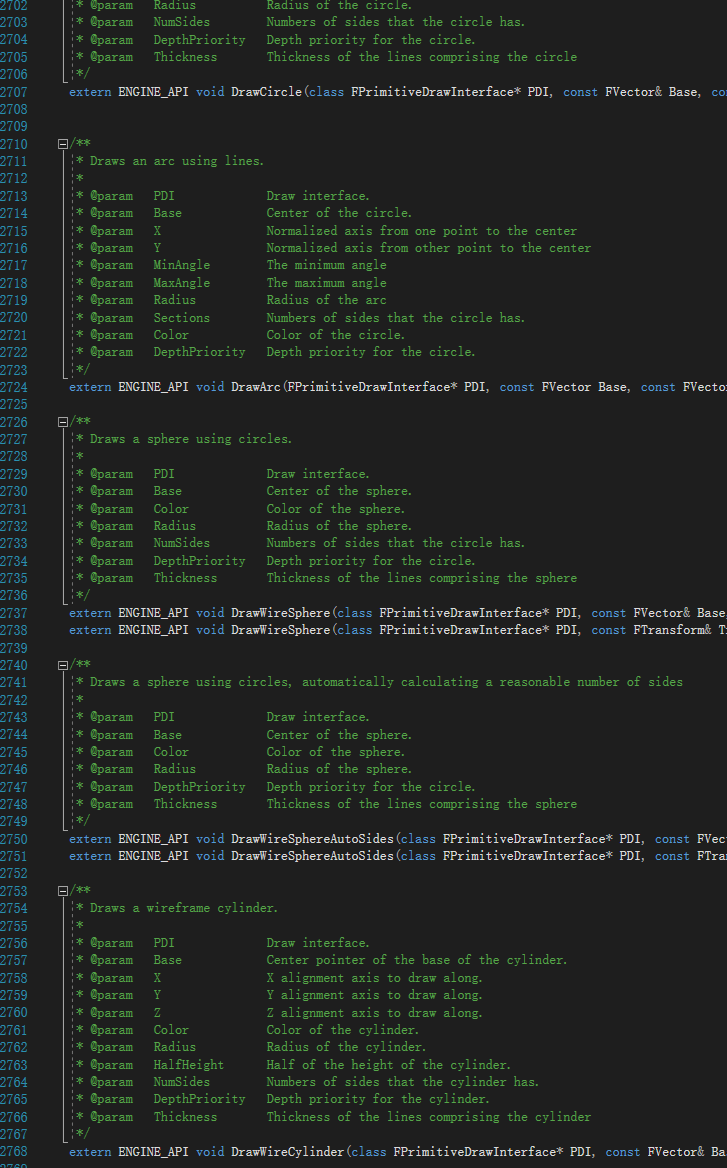Click line number 2767
The height and width of the screenshot is (1168, 727).
[13, 1134]
